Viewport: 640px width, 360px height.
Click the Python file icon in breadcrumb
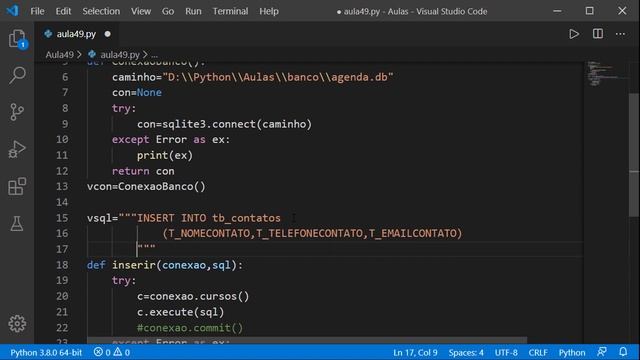pyautogui.click(x=92, y=54)
